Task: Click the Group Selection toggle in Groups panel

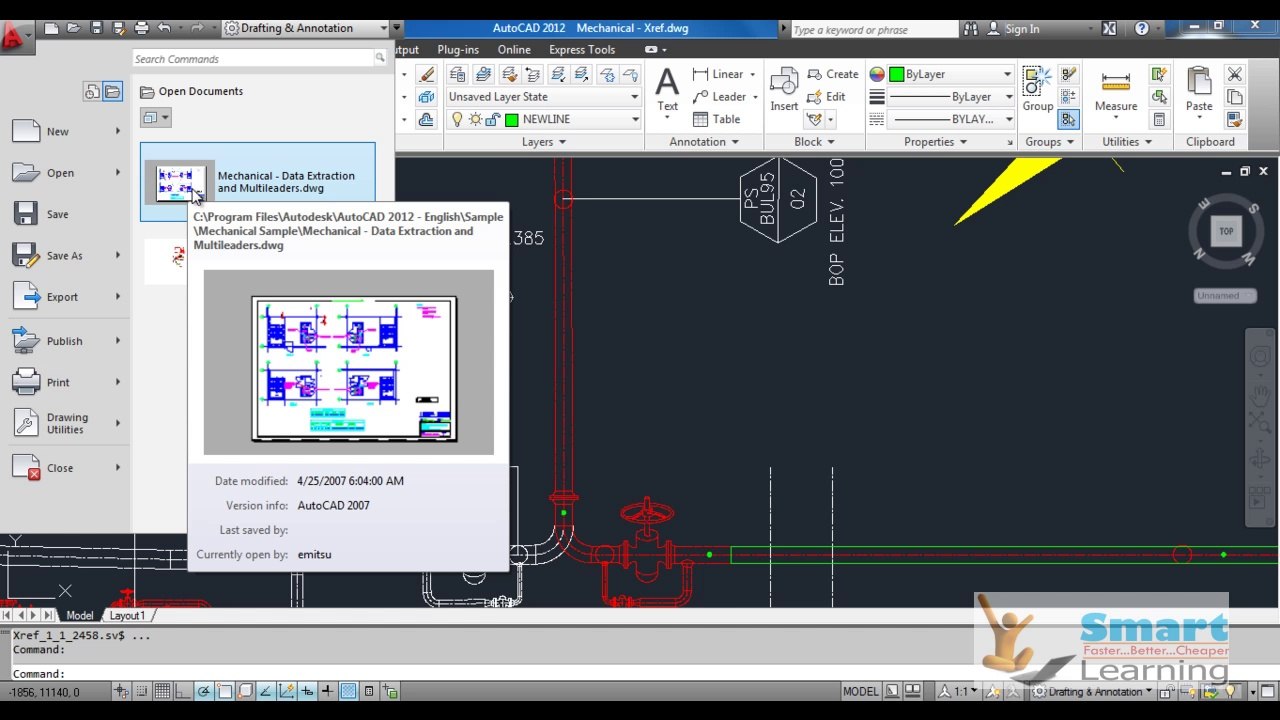Action: coord(1068,119)
